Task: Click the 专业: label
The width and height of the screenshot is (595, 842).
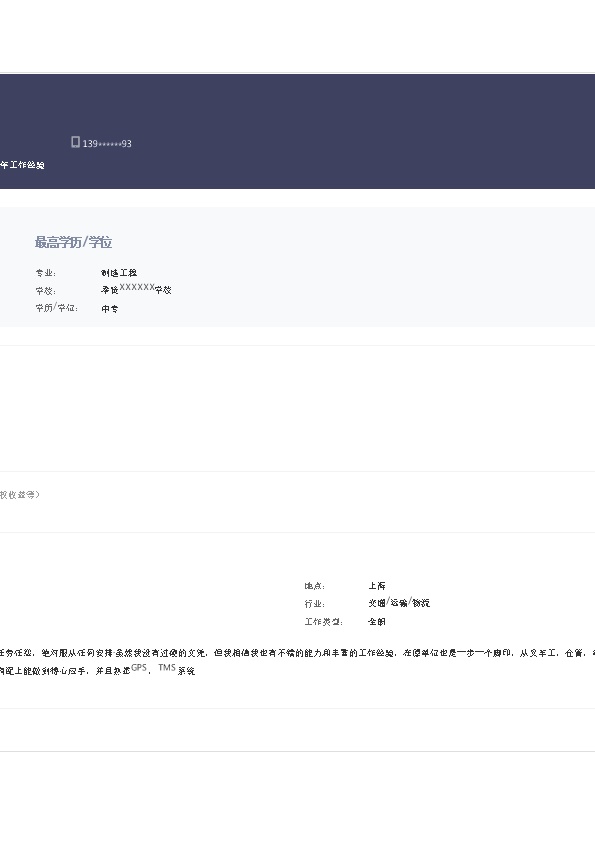Action: [x=46, y=273]
